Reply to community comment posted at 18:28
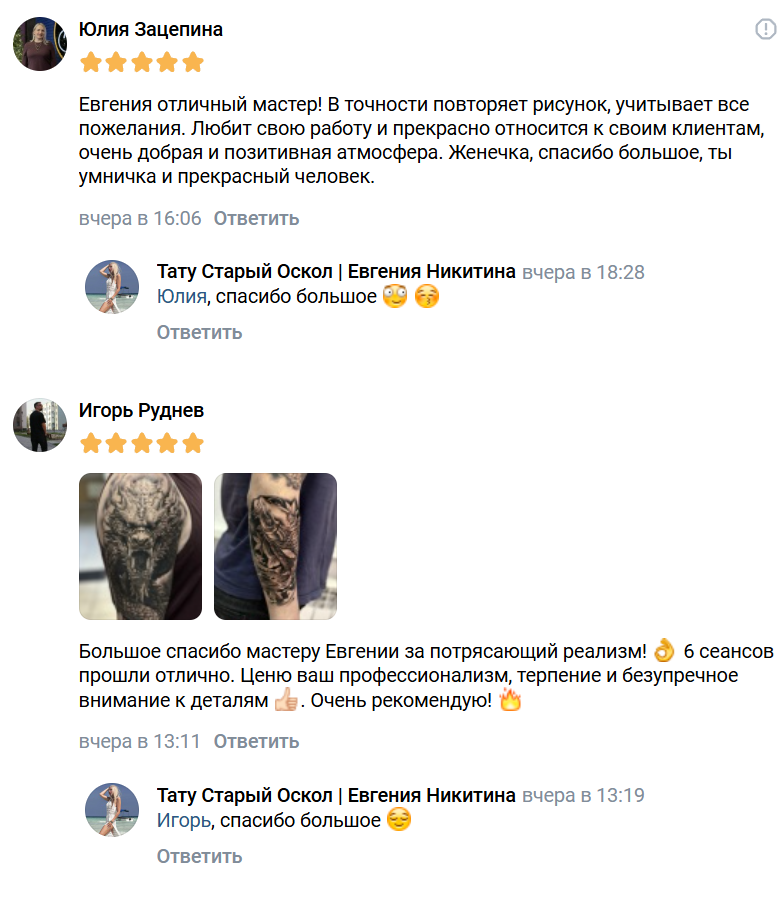Screen dimensions: 784x915 pyautogui.click(x=200, y=332)
